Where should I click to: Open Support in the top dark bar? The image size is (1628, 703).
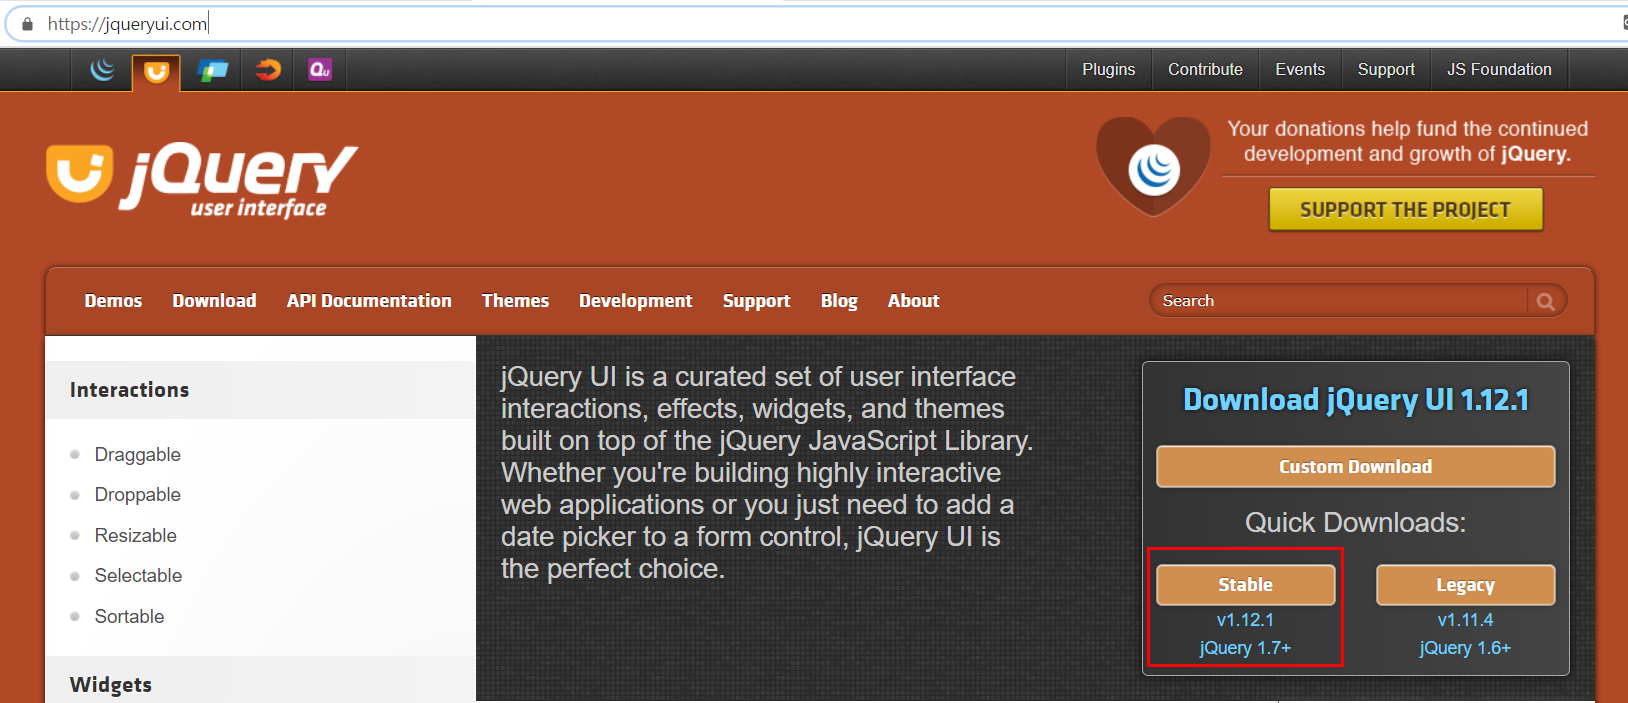coord(1386,70)
